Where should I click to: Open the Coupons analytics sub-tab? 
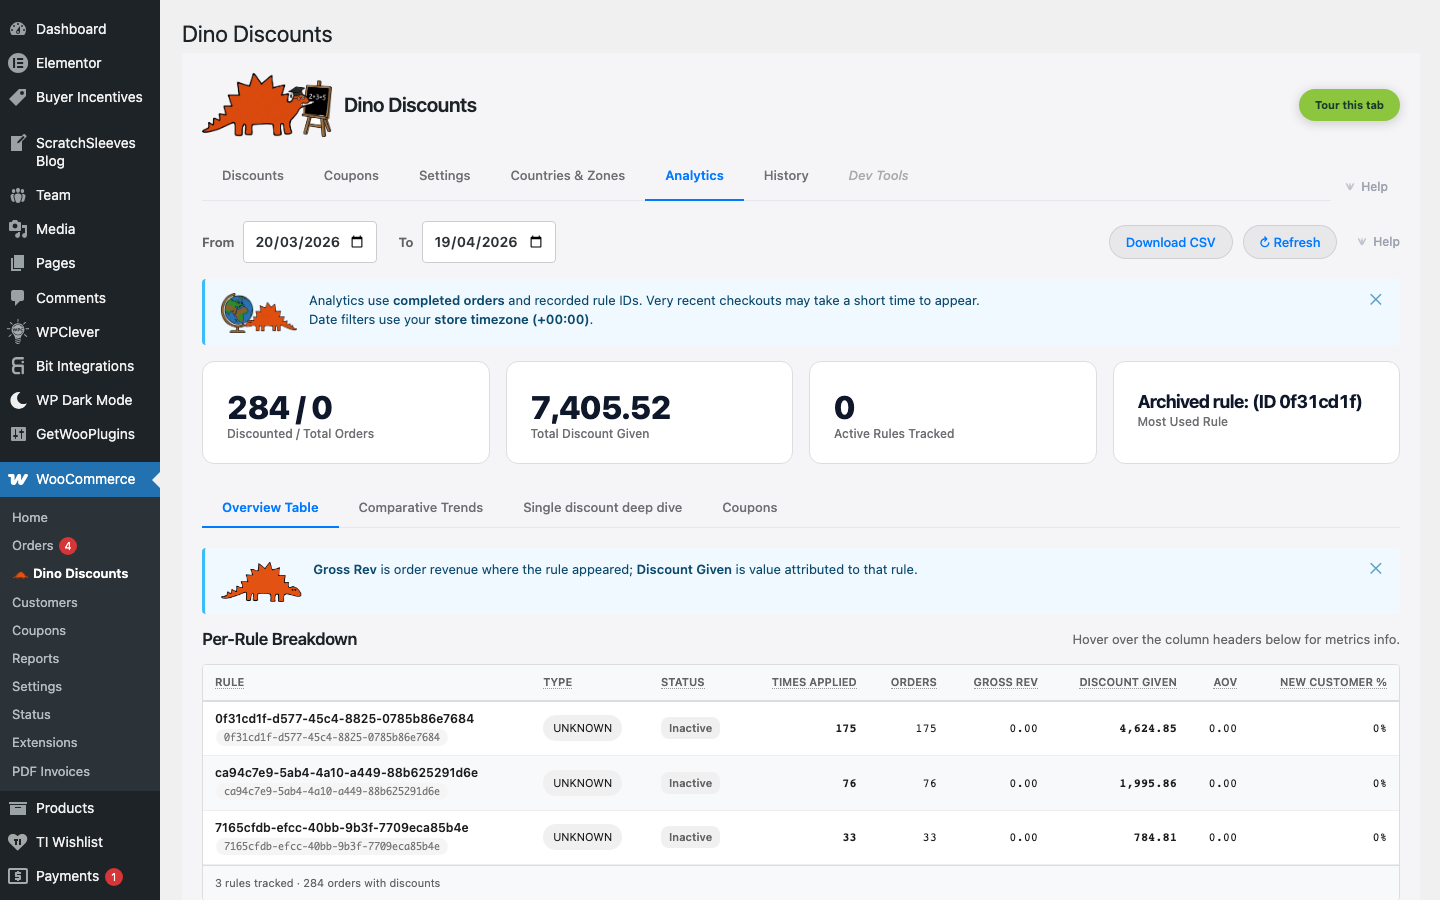point(750,507)
